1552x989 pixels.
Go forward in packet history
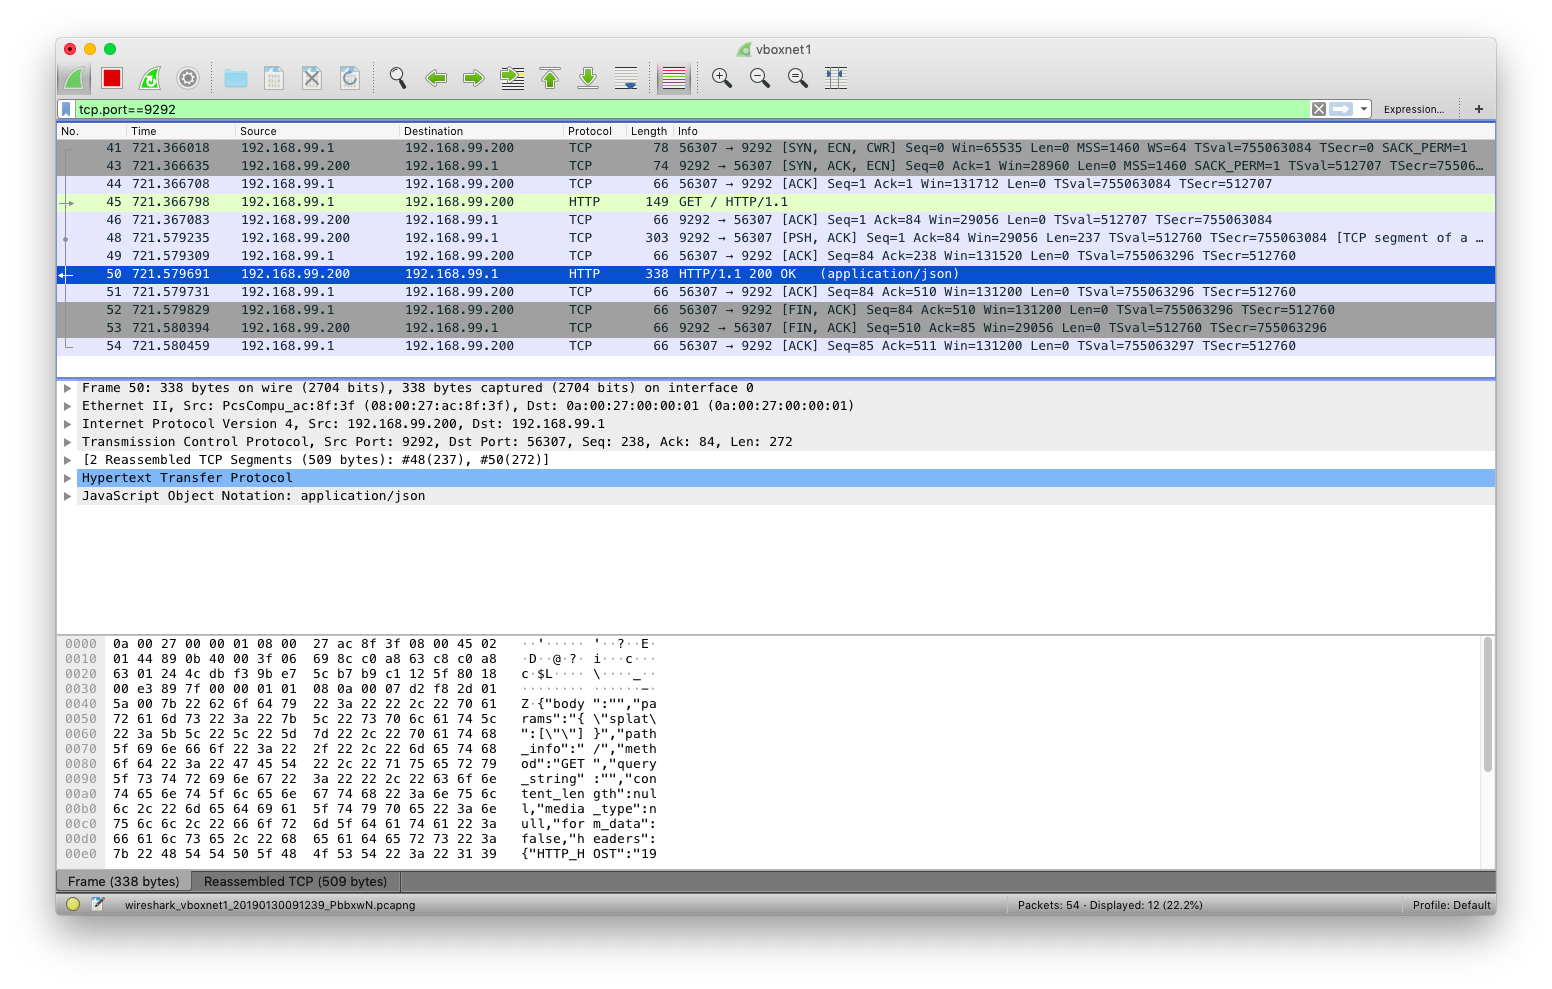[474, 78]
